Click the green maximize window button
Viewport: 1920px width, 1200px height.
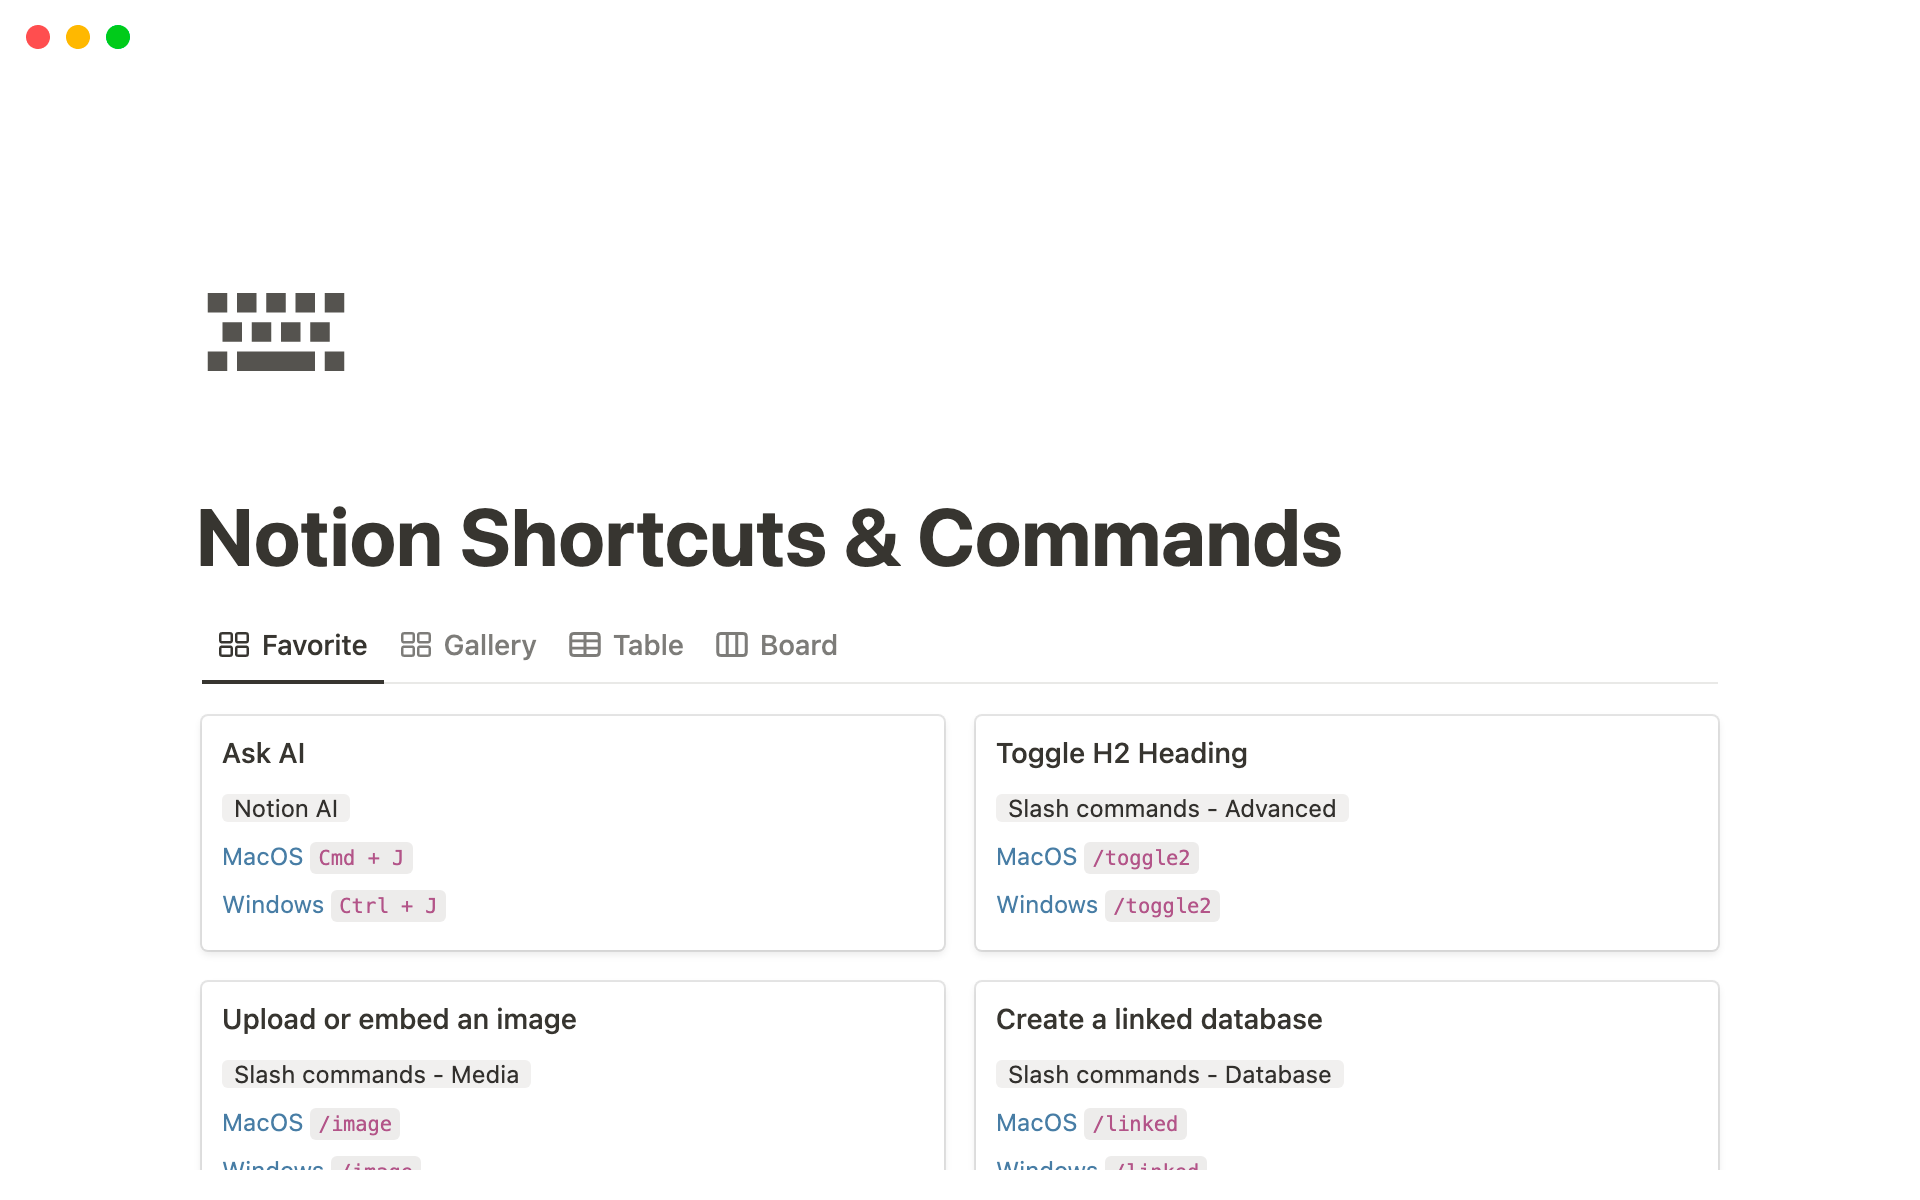tap(118, 37)
